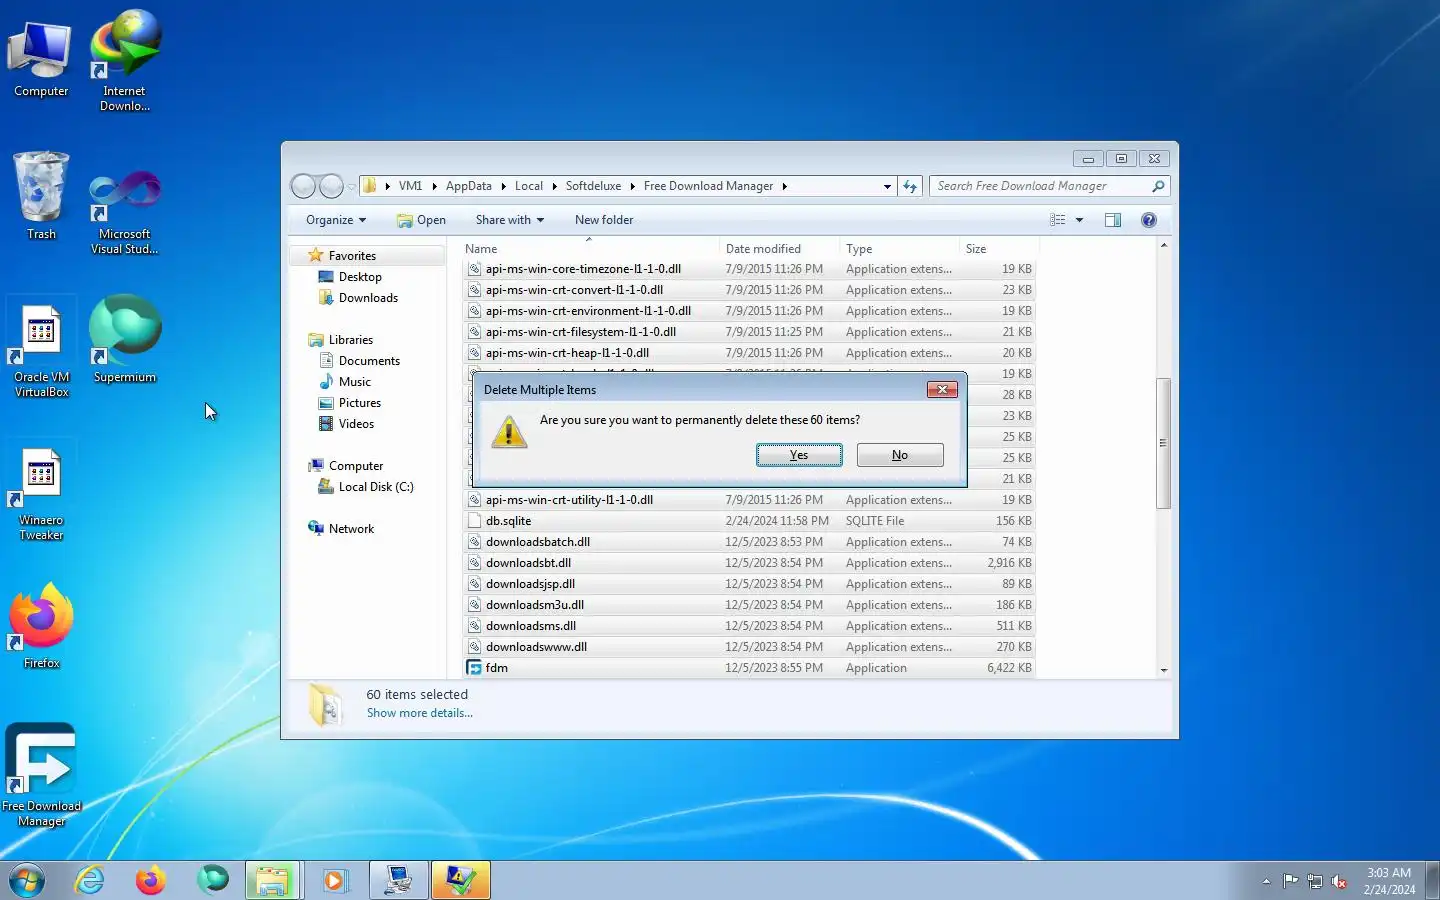Open the view options dropdown arrow
This screenshot has width=1440, height=900.
click(x=1079, y=220)
